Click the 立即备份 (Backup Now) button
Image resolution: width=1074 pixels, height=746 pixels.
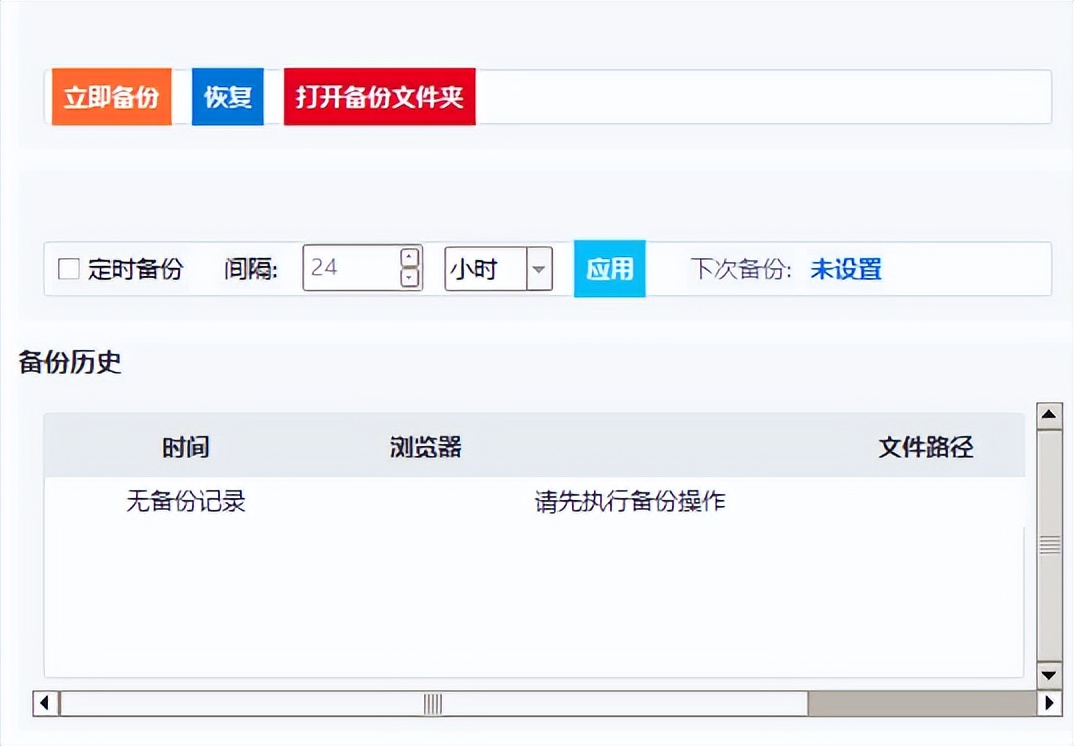(x=111, y=97)
